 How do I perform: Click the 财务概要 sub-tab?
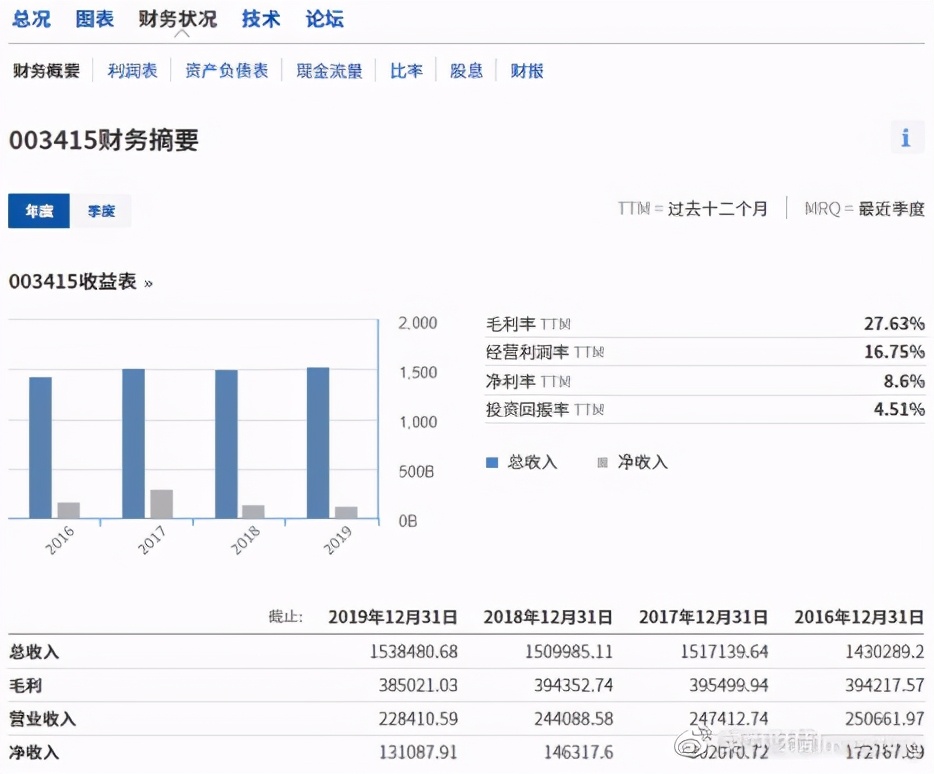coord(45,69)
